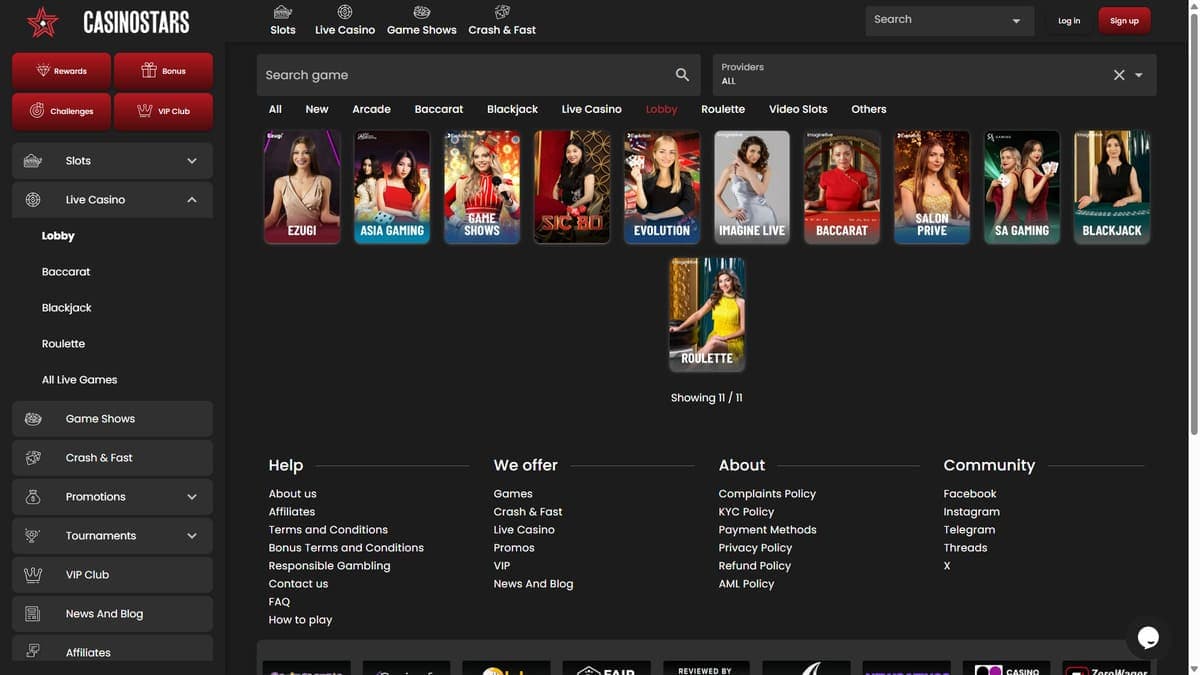
Task: Expand the Promotions sidebar chevron
Action: tap(192, 497)
